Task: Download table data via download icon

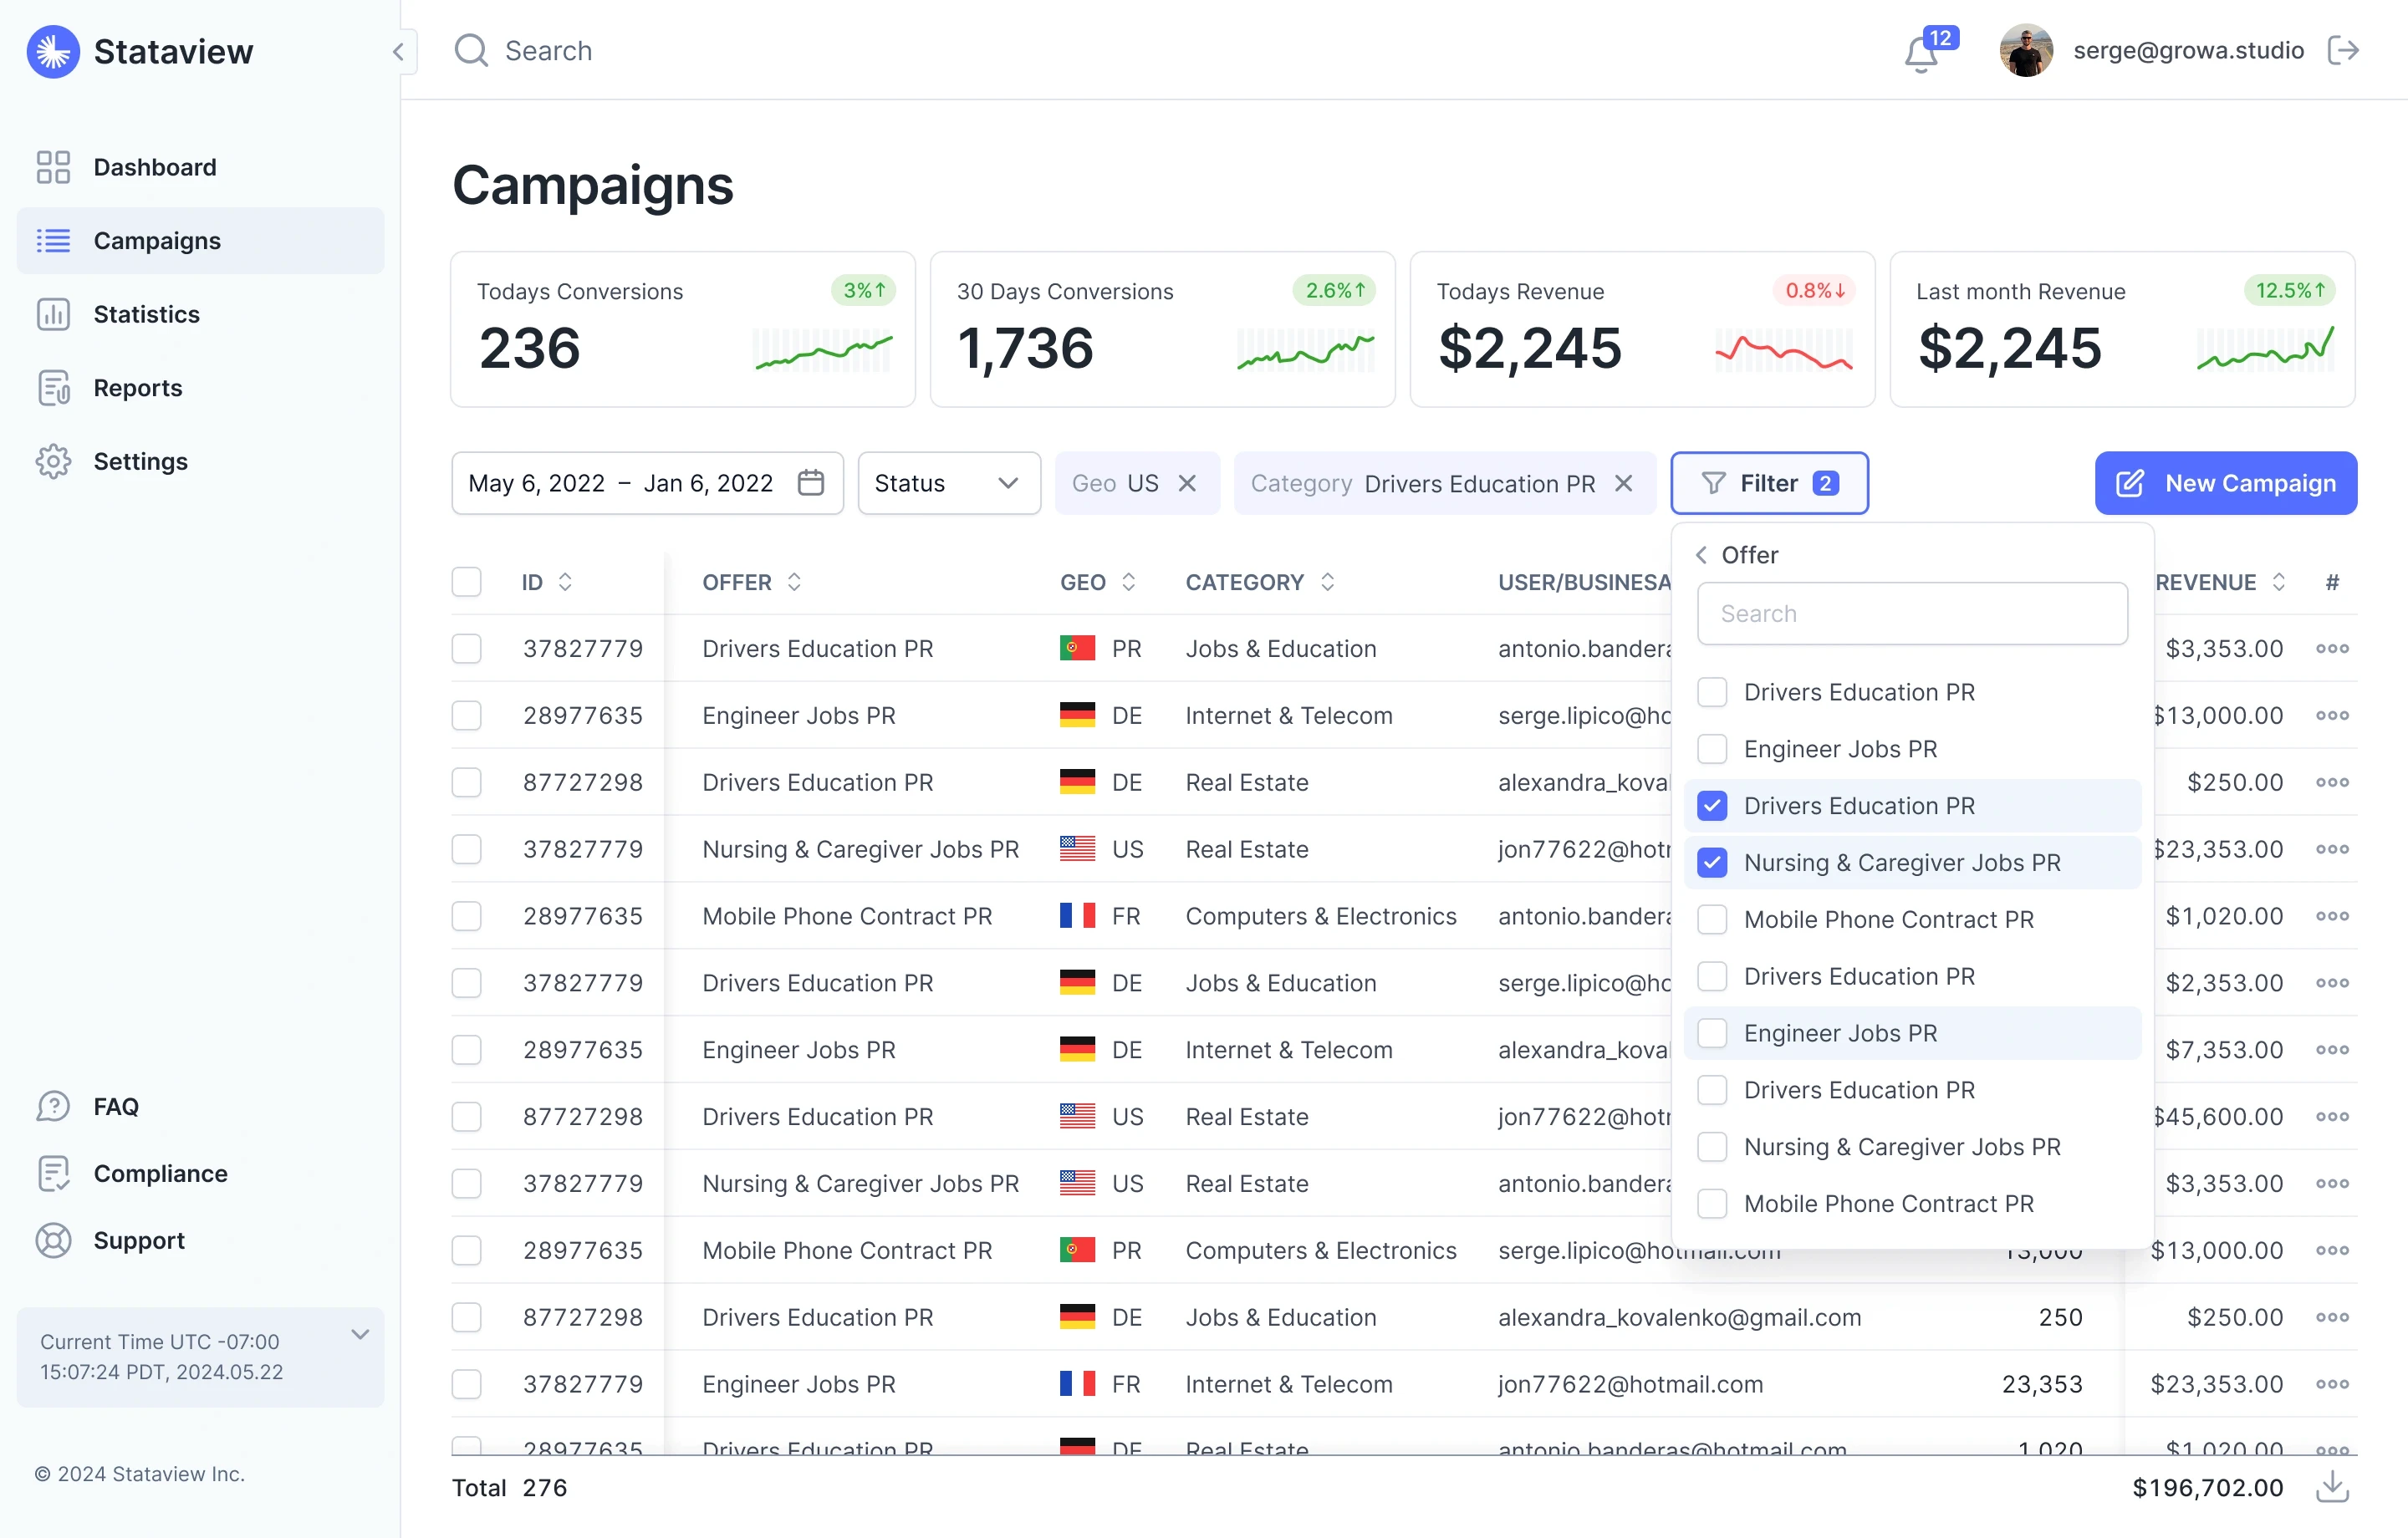Action: pos(2332,1486)
